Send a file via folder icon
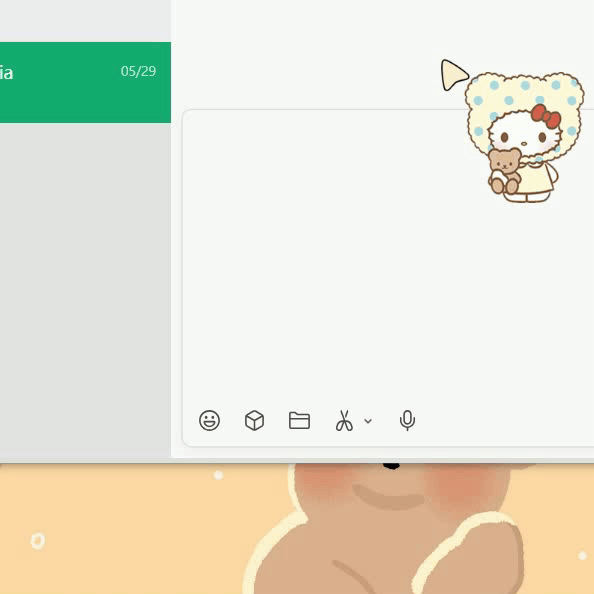Viewport: 594px width, 594px height. click(x=299, y=420)
